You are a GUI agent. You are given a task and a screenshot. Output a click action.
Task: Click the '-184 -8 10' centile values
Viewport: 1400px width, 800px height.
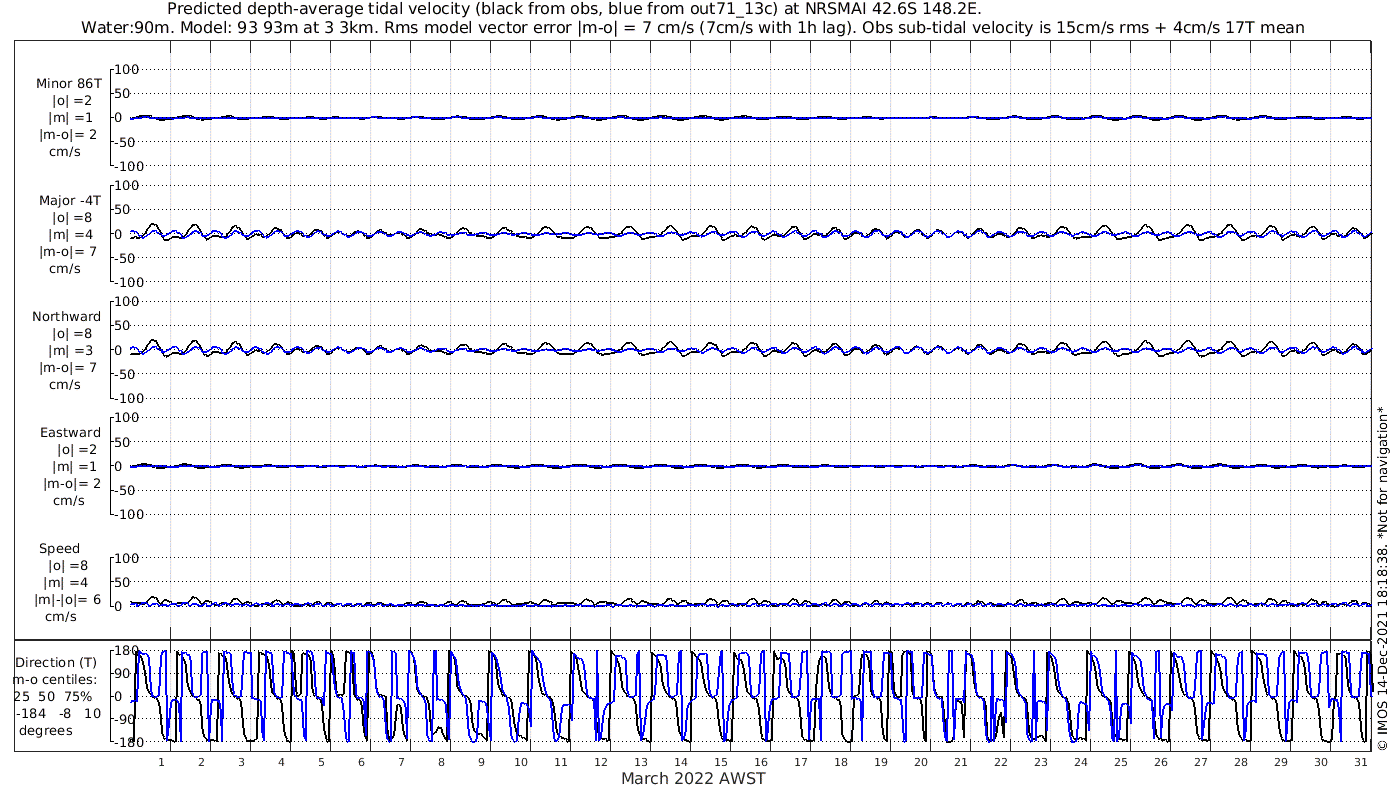point(58,713)
